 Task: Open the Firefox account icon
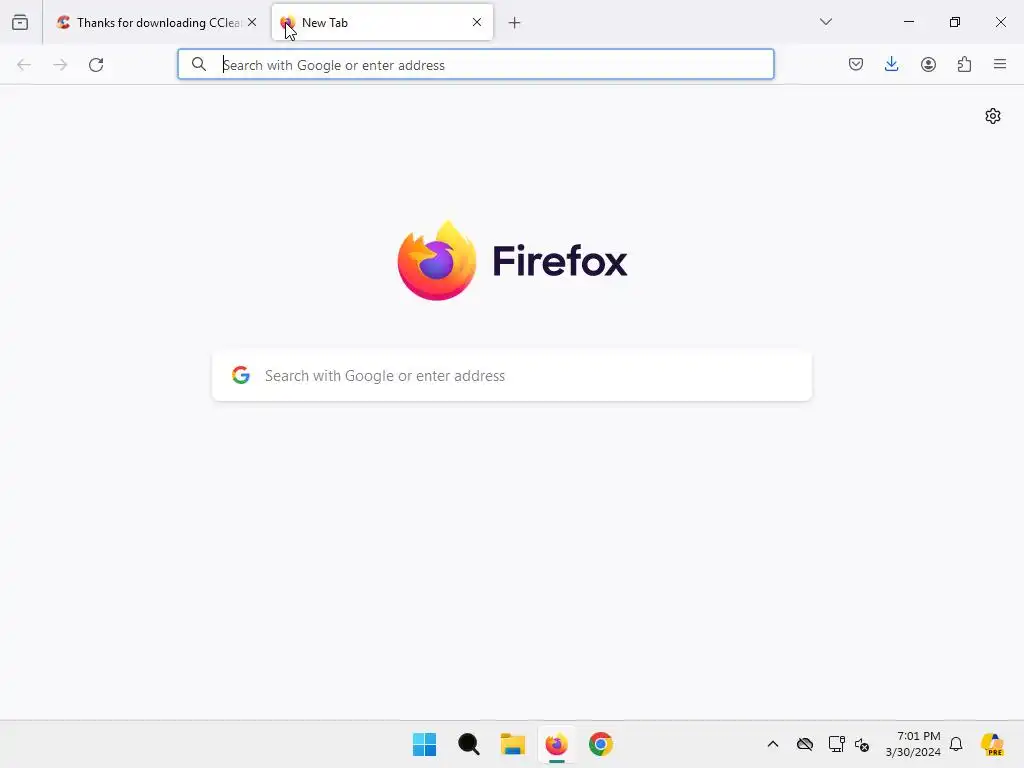tap(928, 64)
